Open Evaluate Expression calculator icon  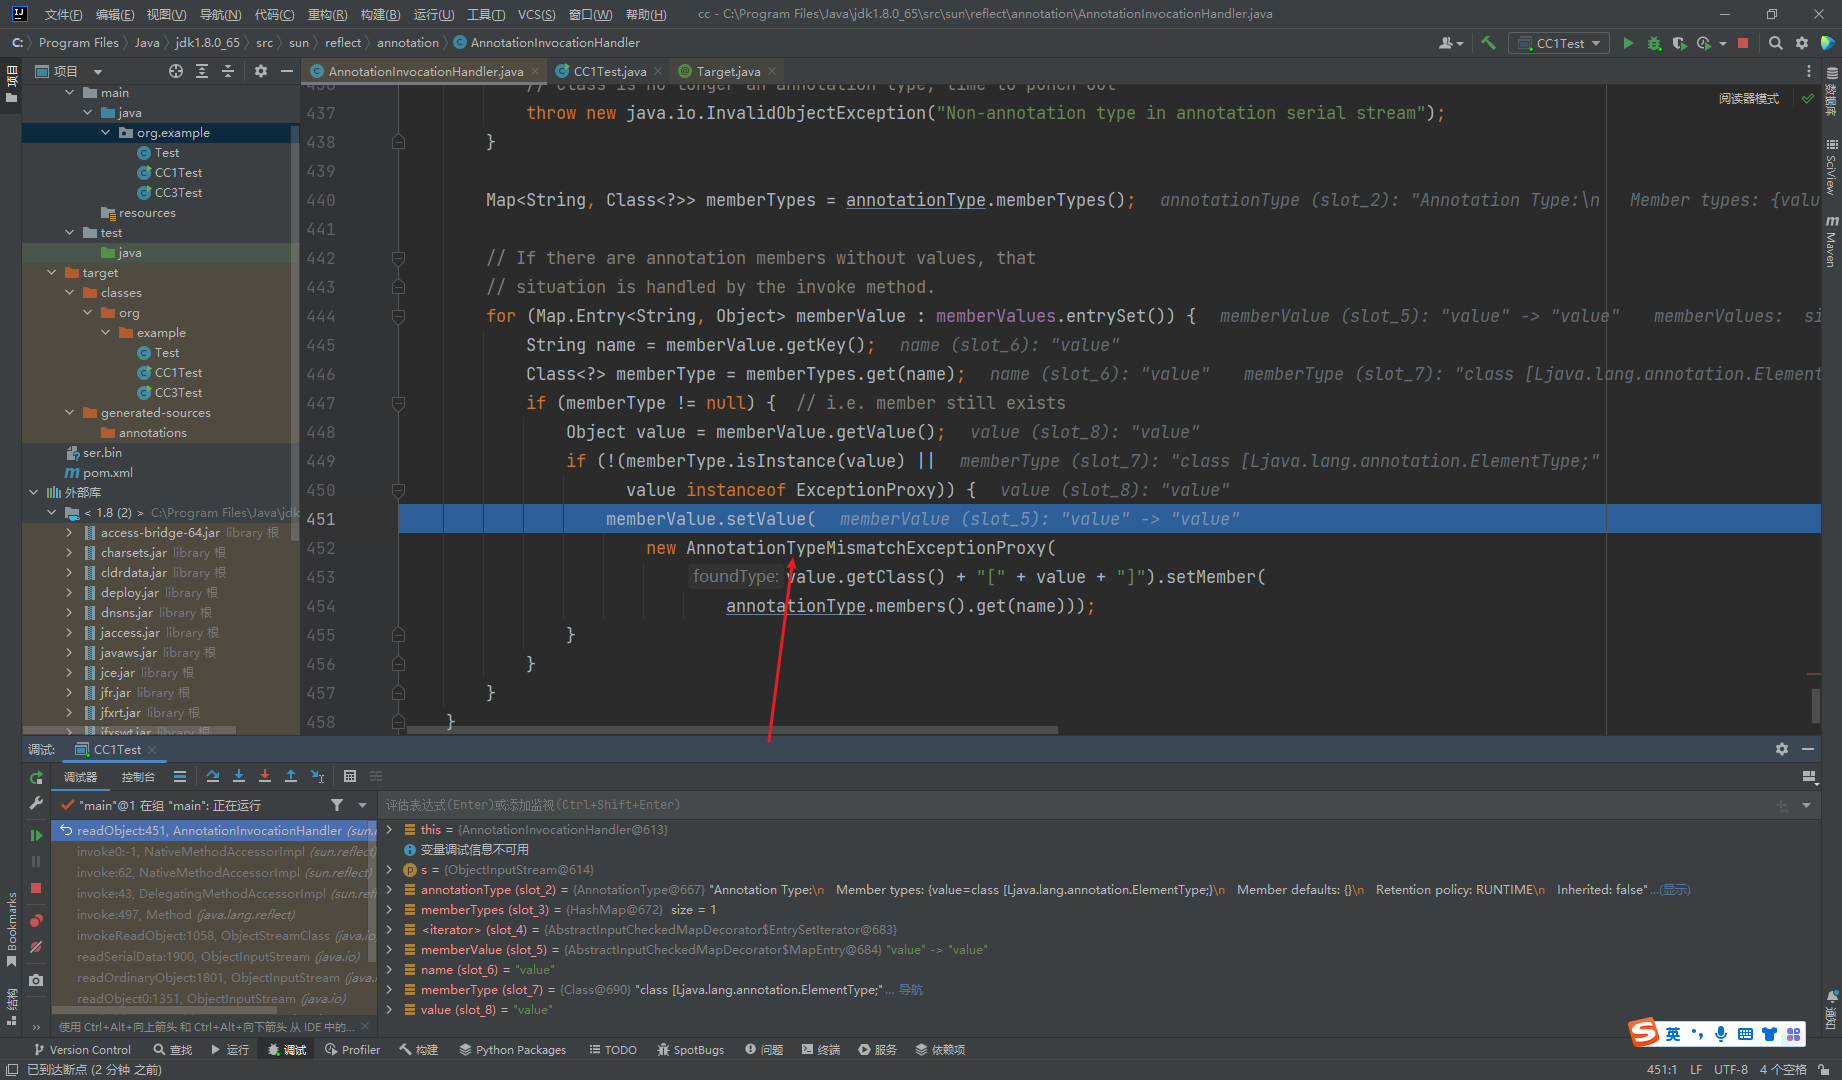click(x=350, y=776)
